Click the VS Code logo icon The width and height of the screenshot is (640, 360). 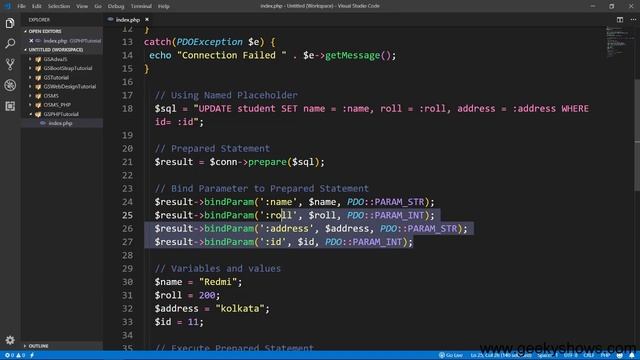click(x=7, y=6)
